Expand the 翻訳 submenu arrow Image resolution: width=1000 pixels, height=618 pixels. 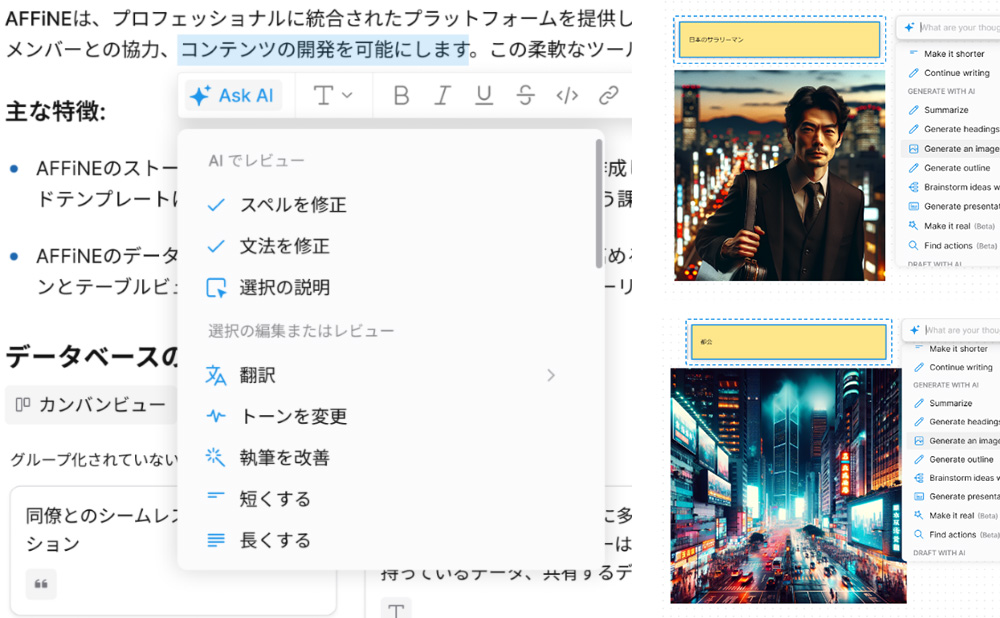tap(550, 376)
